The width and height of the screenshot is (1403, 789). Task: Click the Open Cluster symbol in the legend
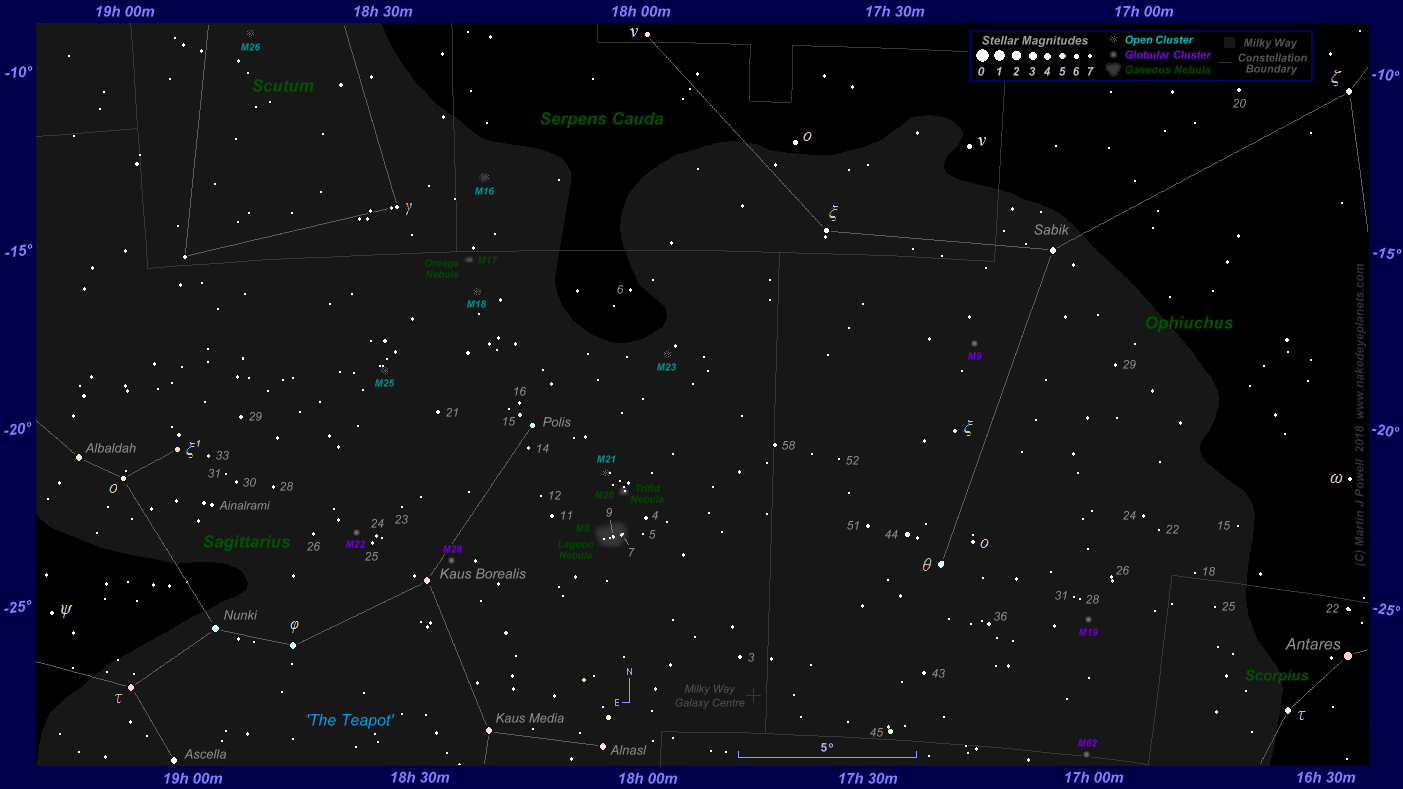pyautogui.click(x=1113, y=40)
